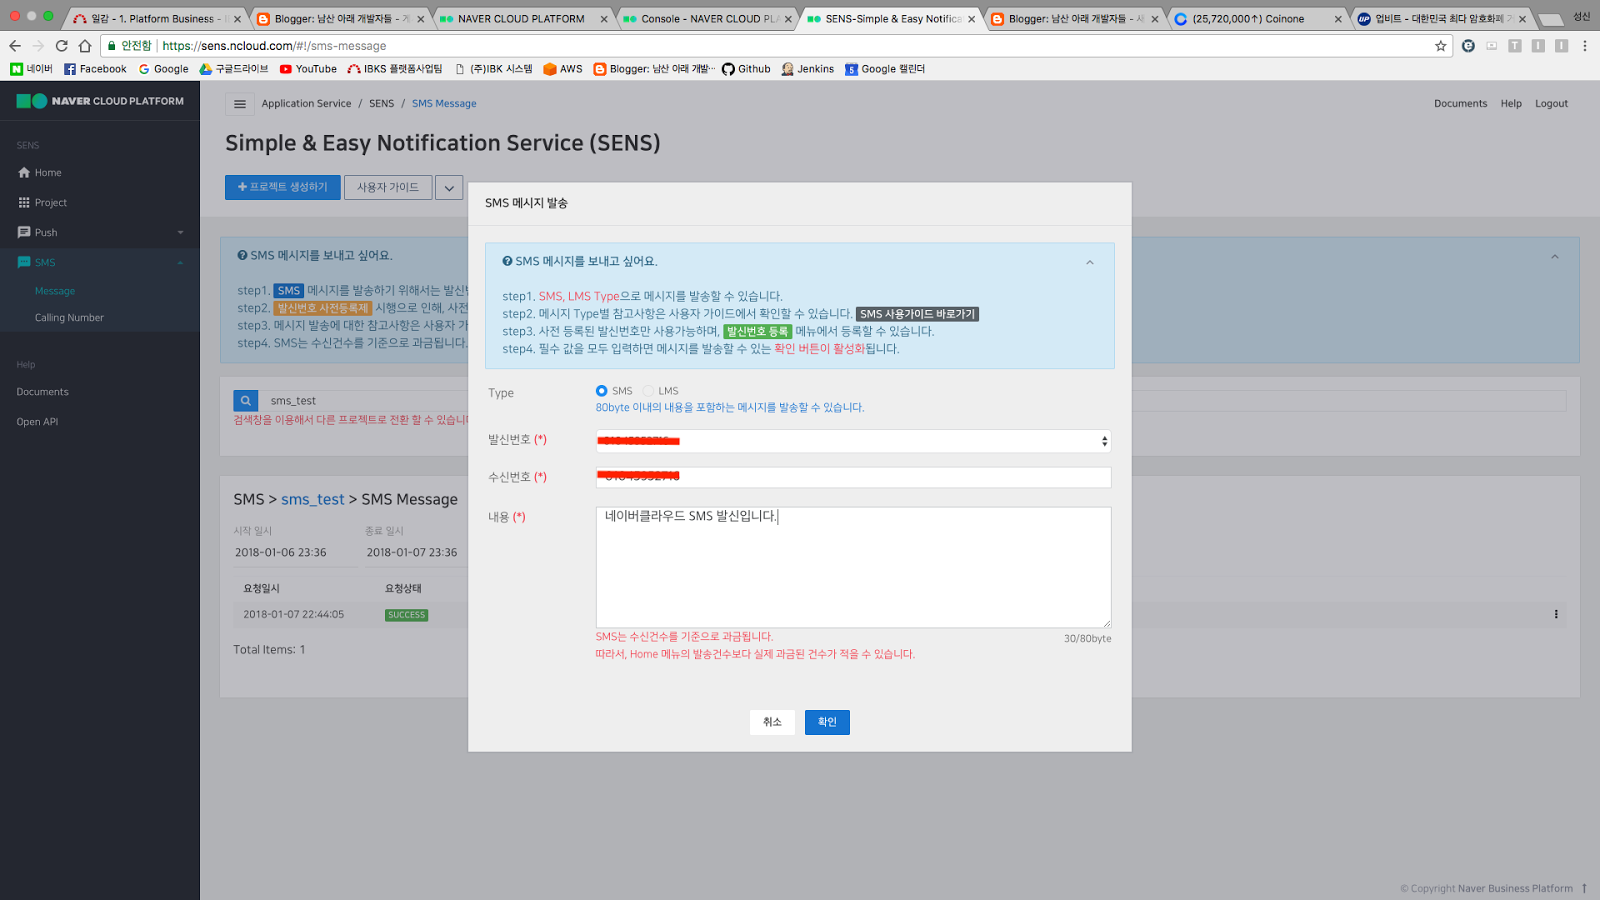1600x900 pixels.
Task: Toggle the hamburger menu icon
Action: 240,104
